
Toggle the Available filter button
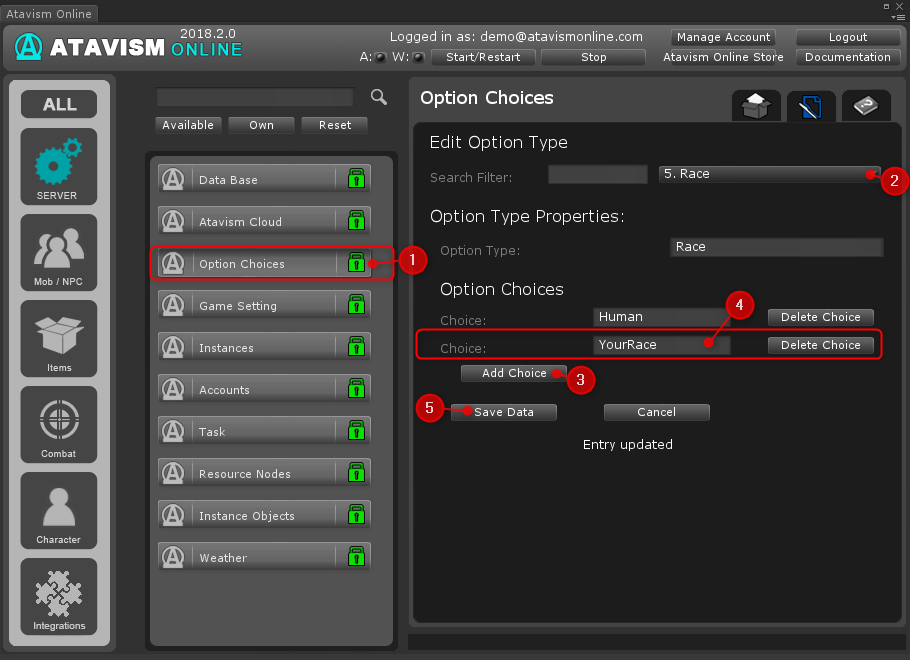(x=188, y=125)
